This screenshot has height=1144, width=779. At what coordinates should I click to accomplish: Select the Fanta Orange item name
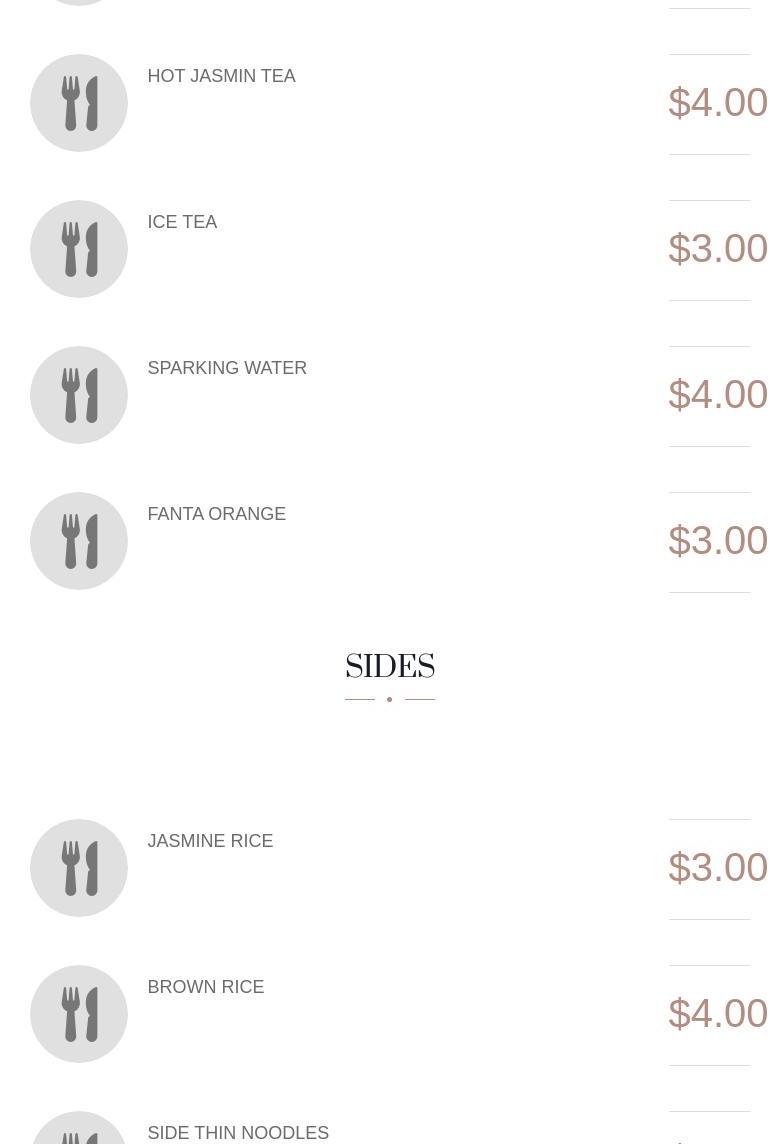216,514
